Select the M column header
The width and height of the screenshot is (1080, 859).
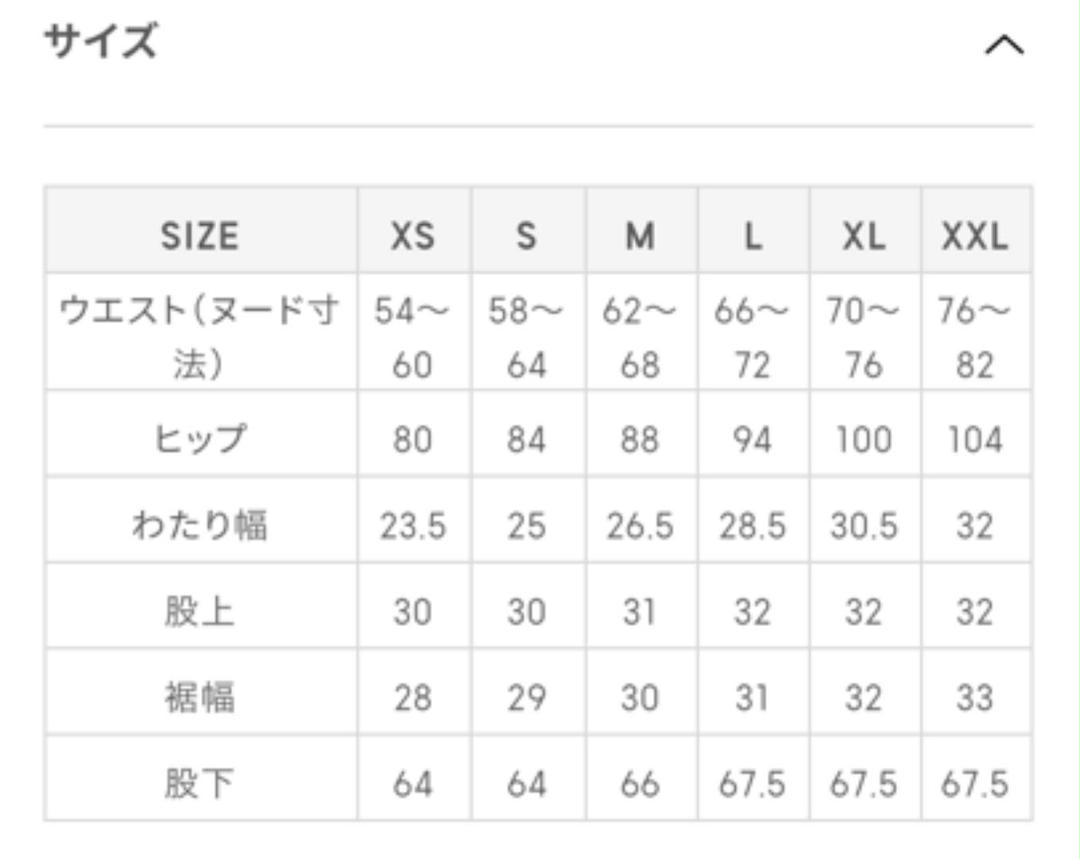642,231
